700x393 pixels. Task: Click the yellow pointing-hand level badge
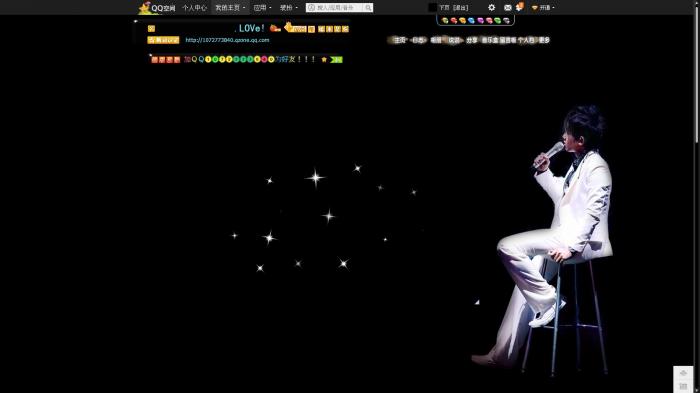[296, 28]
